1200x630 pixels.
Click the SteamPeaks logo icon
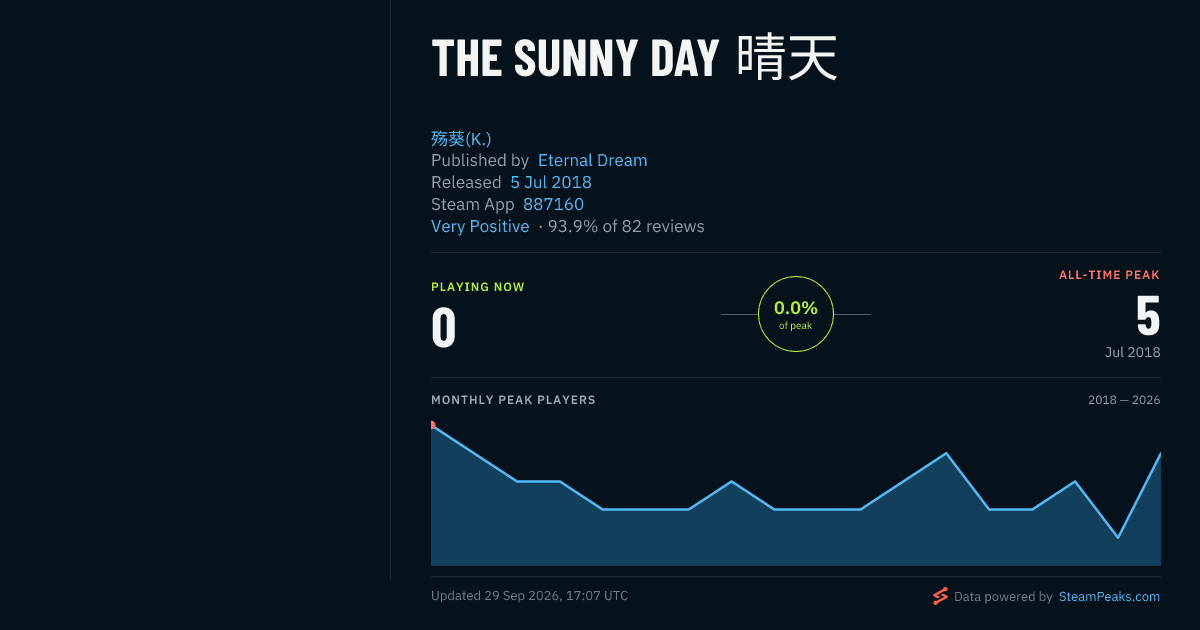tap(940, 596)
